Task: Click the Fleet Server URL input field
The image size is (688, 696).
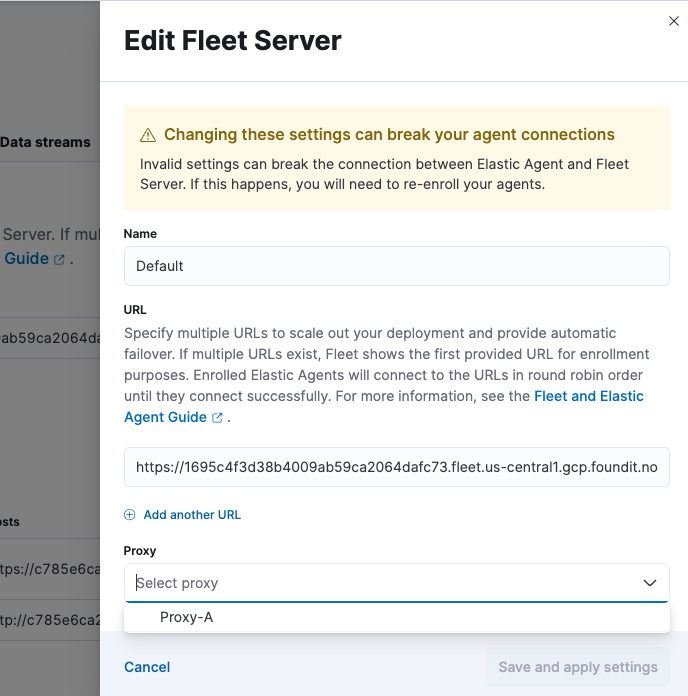Action: tap(396, 467)
